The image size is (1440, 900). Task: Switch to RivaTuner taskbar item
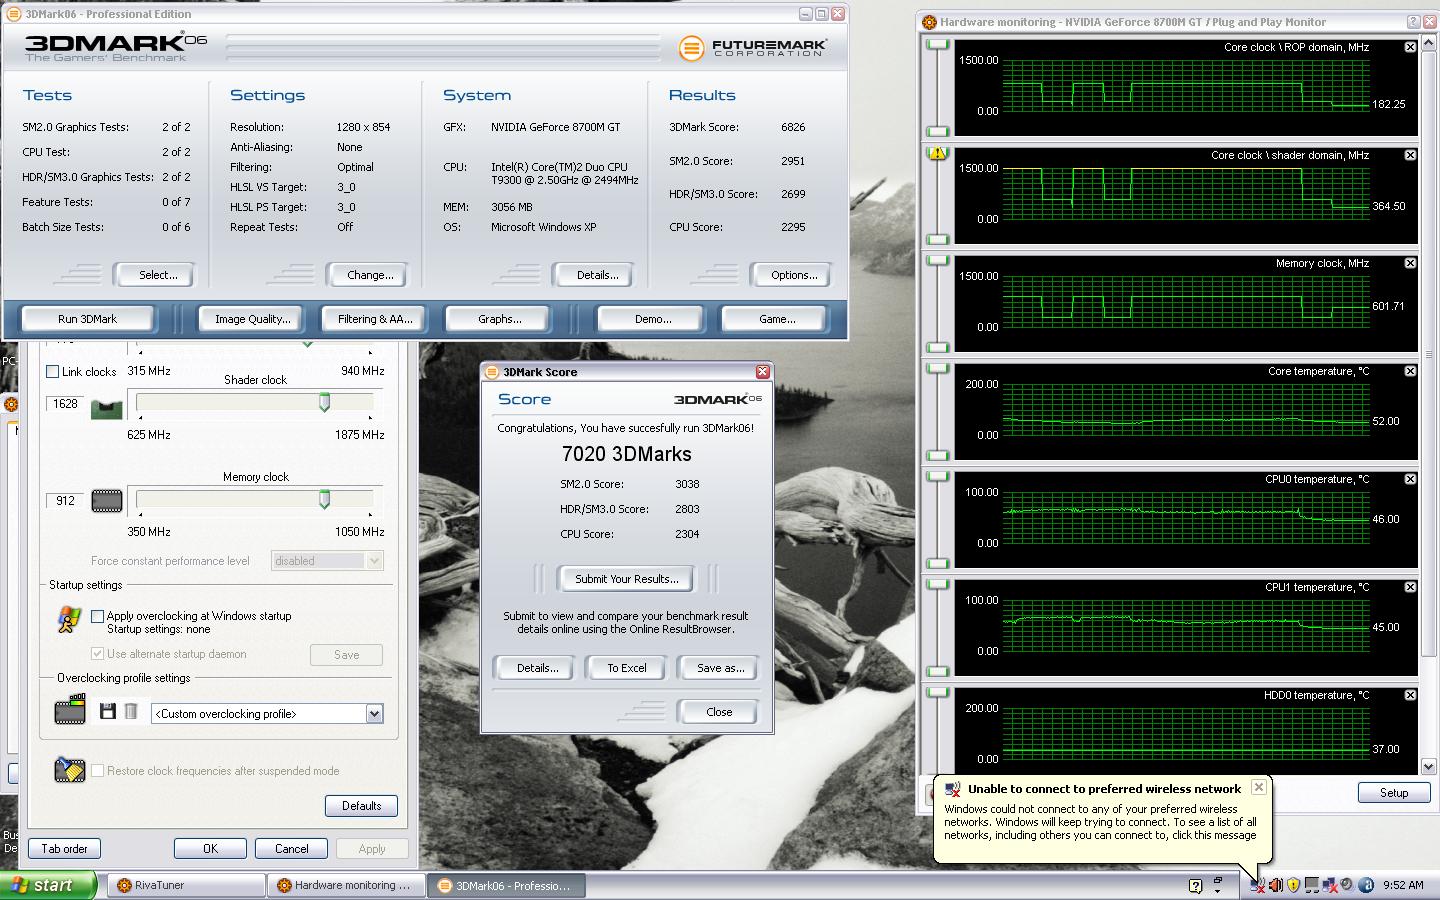184,885
